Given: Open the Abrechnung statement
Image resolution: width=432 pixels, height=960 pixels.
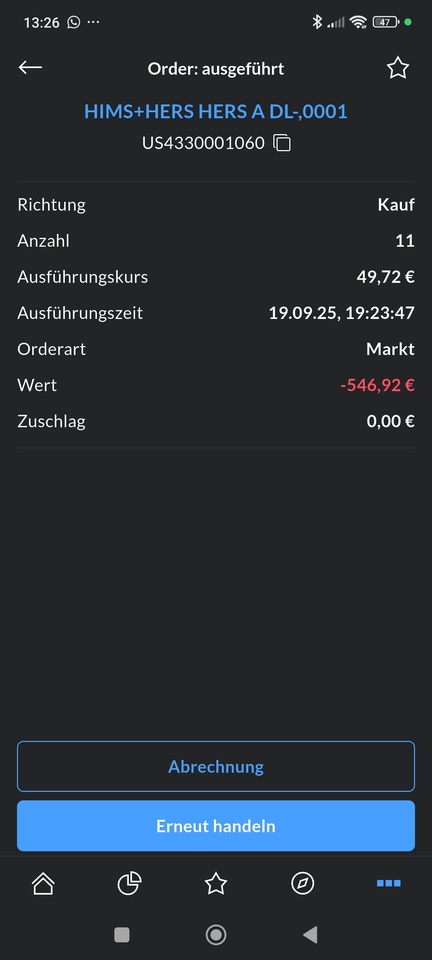Looking at the screenshot, I should click(216, 767).
